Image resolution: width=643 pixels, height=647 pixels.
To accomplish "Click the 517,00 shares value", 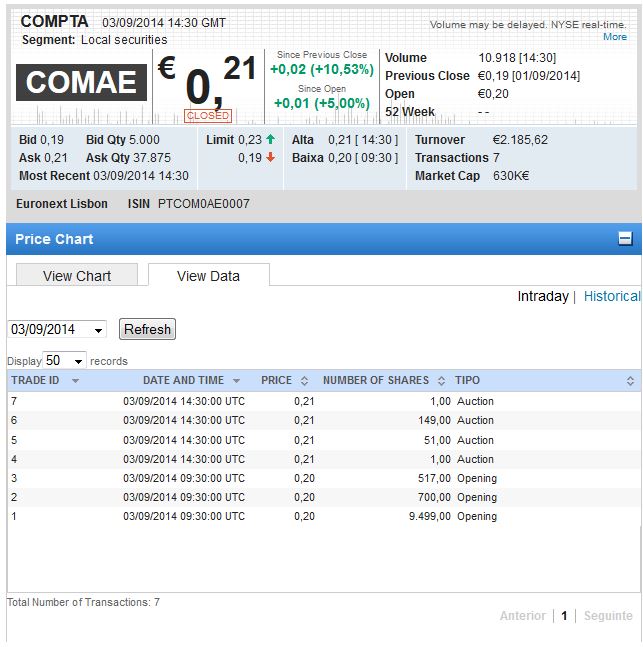I will point(434,478).
